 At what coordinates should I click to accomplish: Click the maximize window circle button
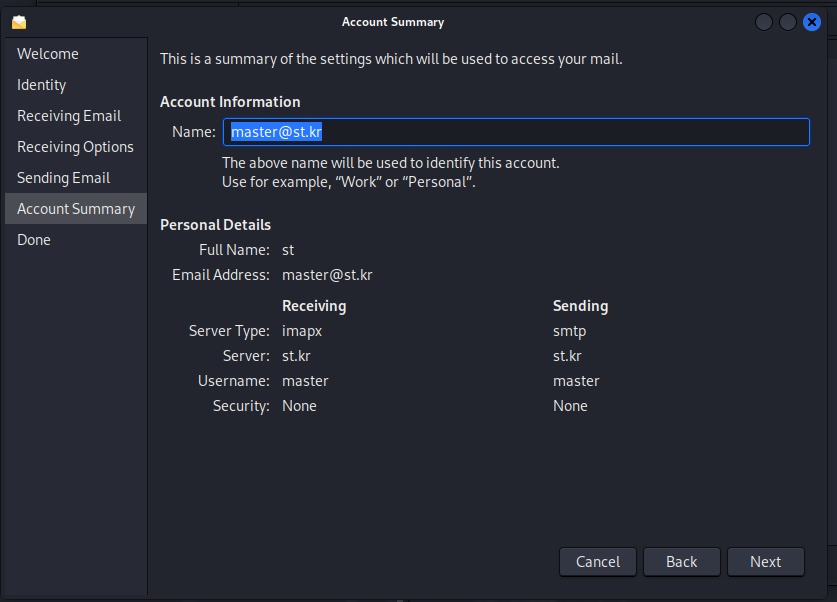coord(787,22)
